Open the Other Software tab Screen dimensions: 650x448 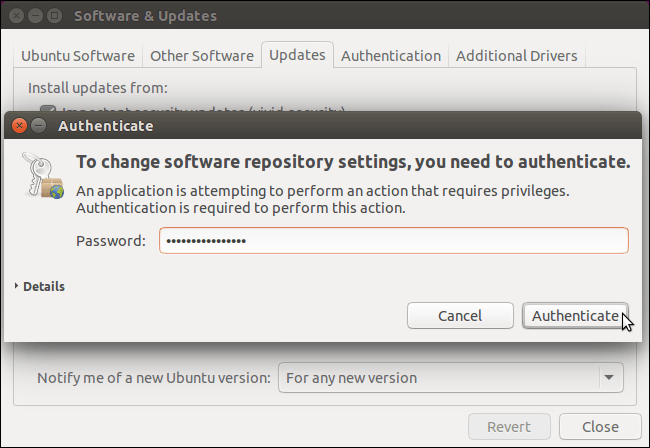click(202, 56)
